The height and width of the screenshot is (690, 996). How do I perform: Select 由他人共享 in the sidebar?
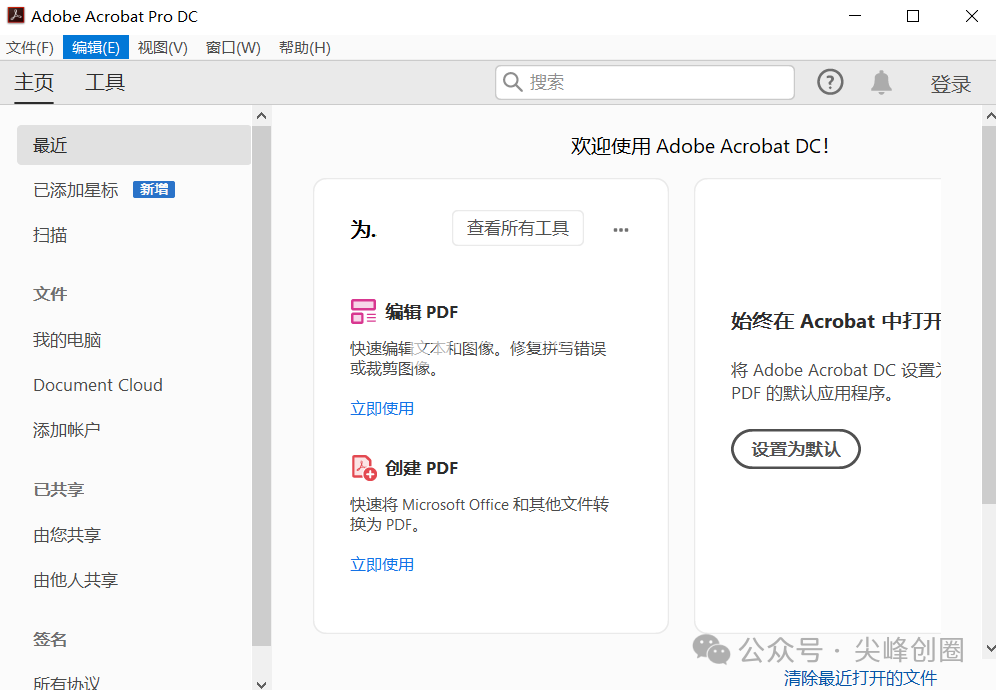click(76, 580)
